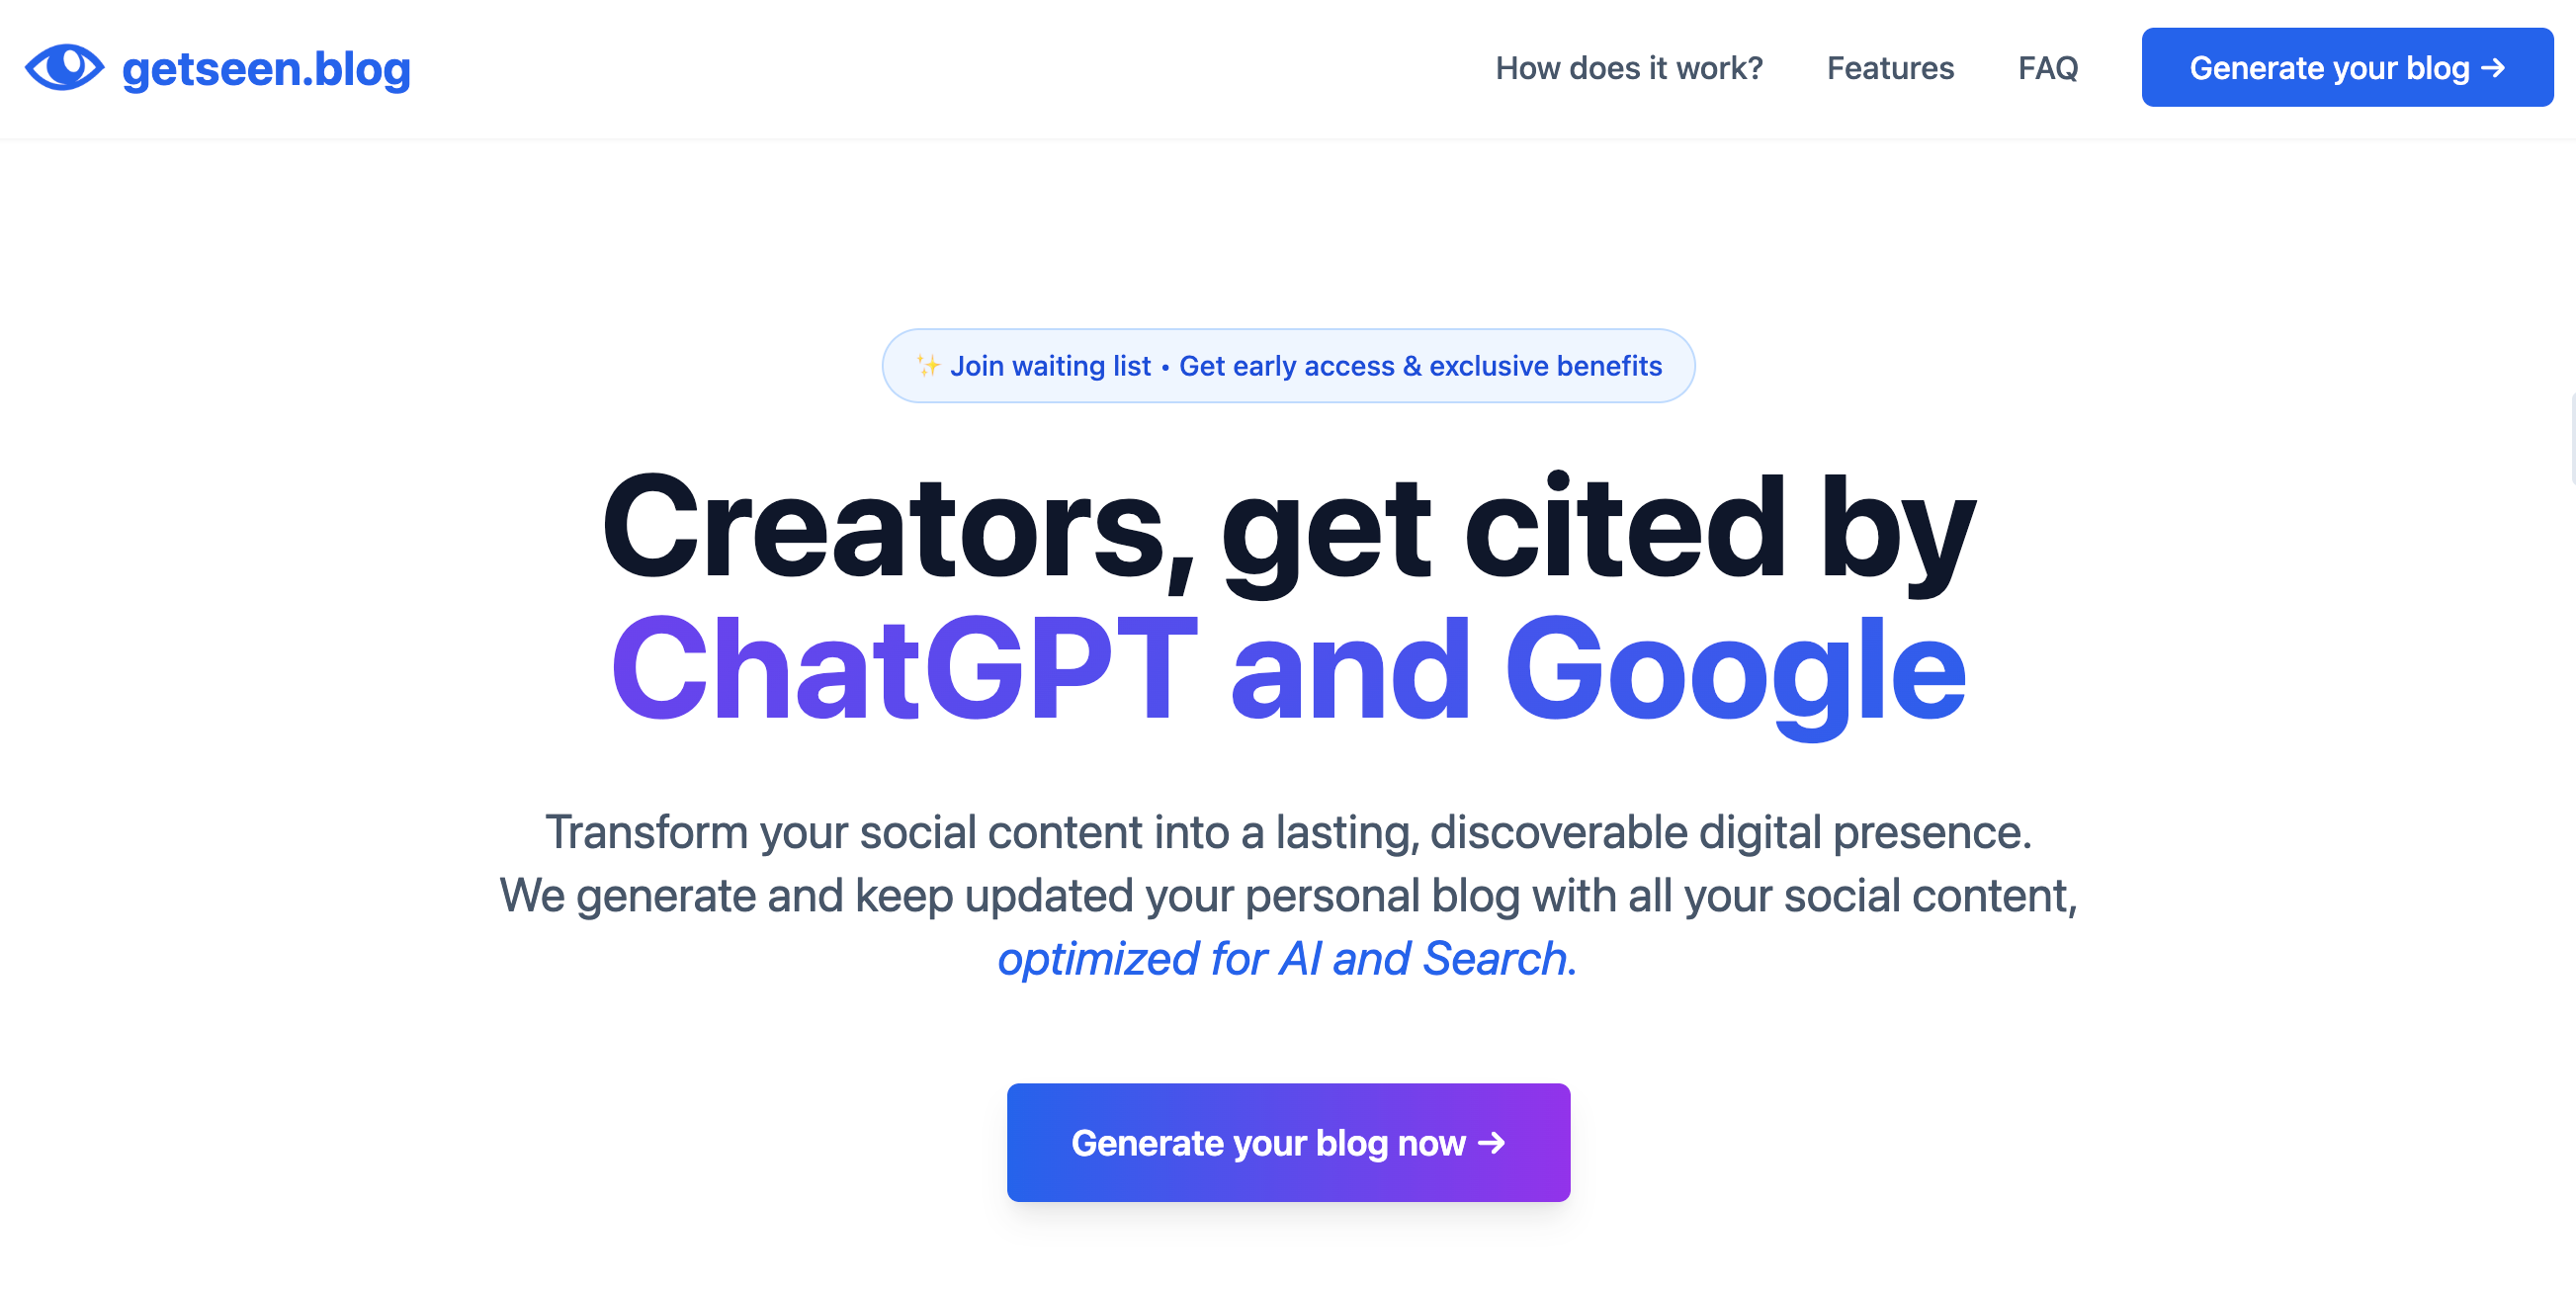Click the bullet separator in waiting list badge

1165,368
